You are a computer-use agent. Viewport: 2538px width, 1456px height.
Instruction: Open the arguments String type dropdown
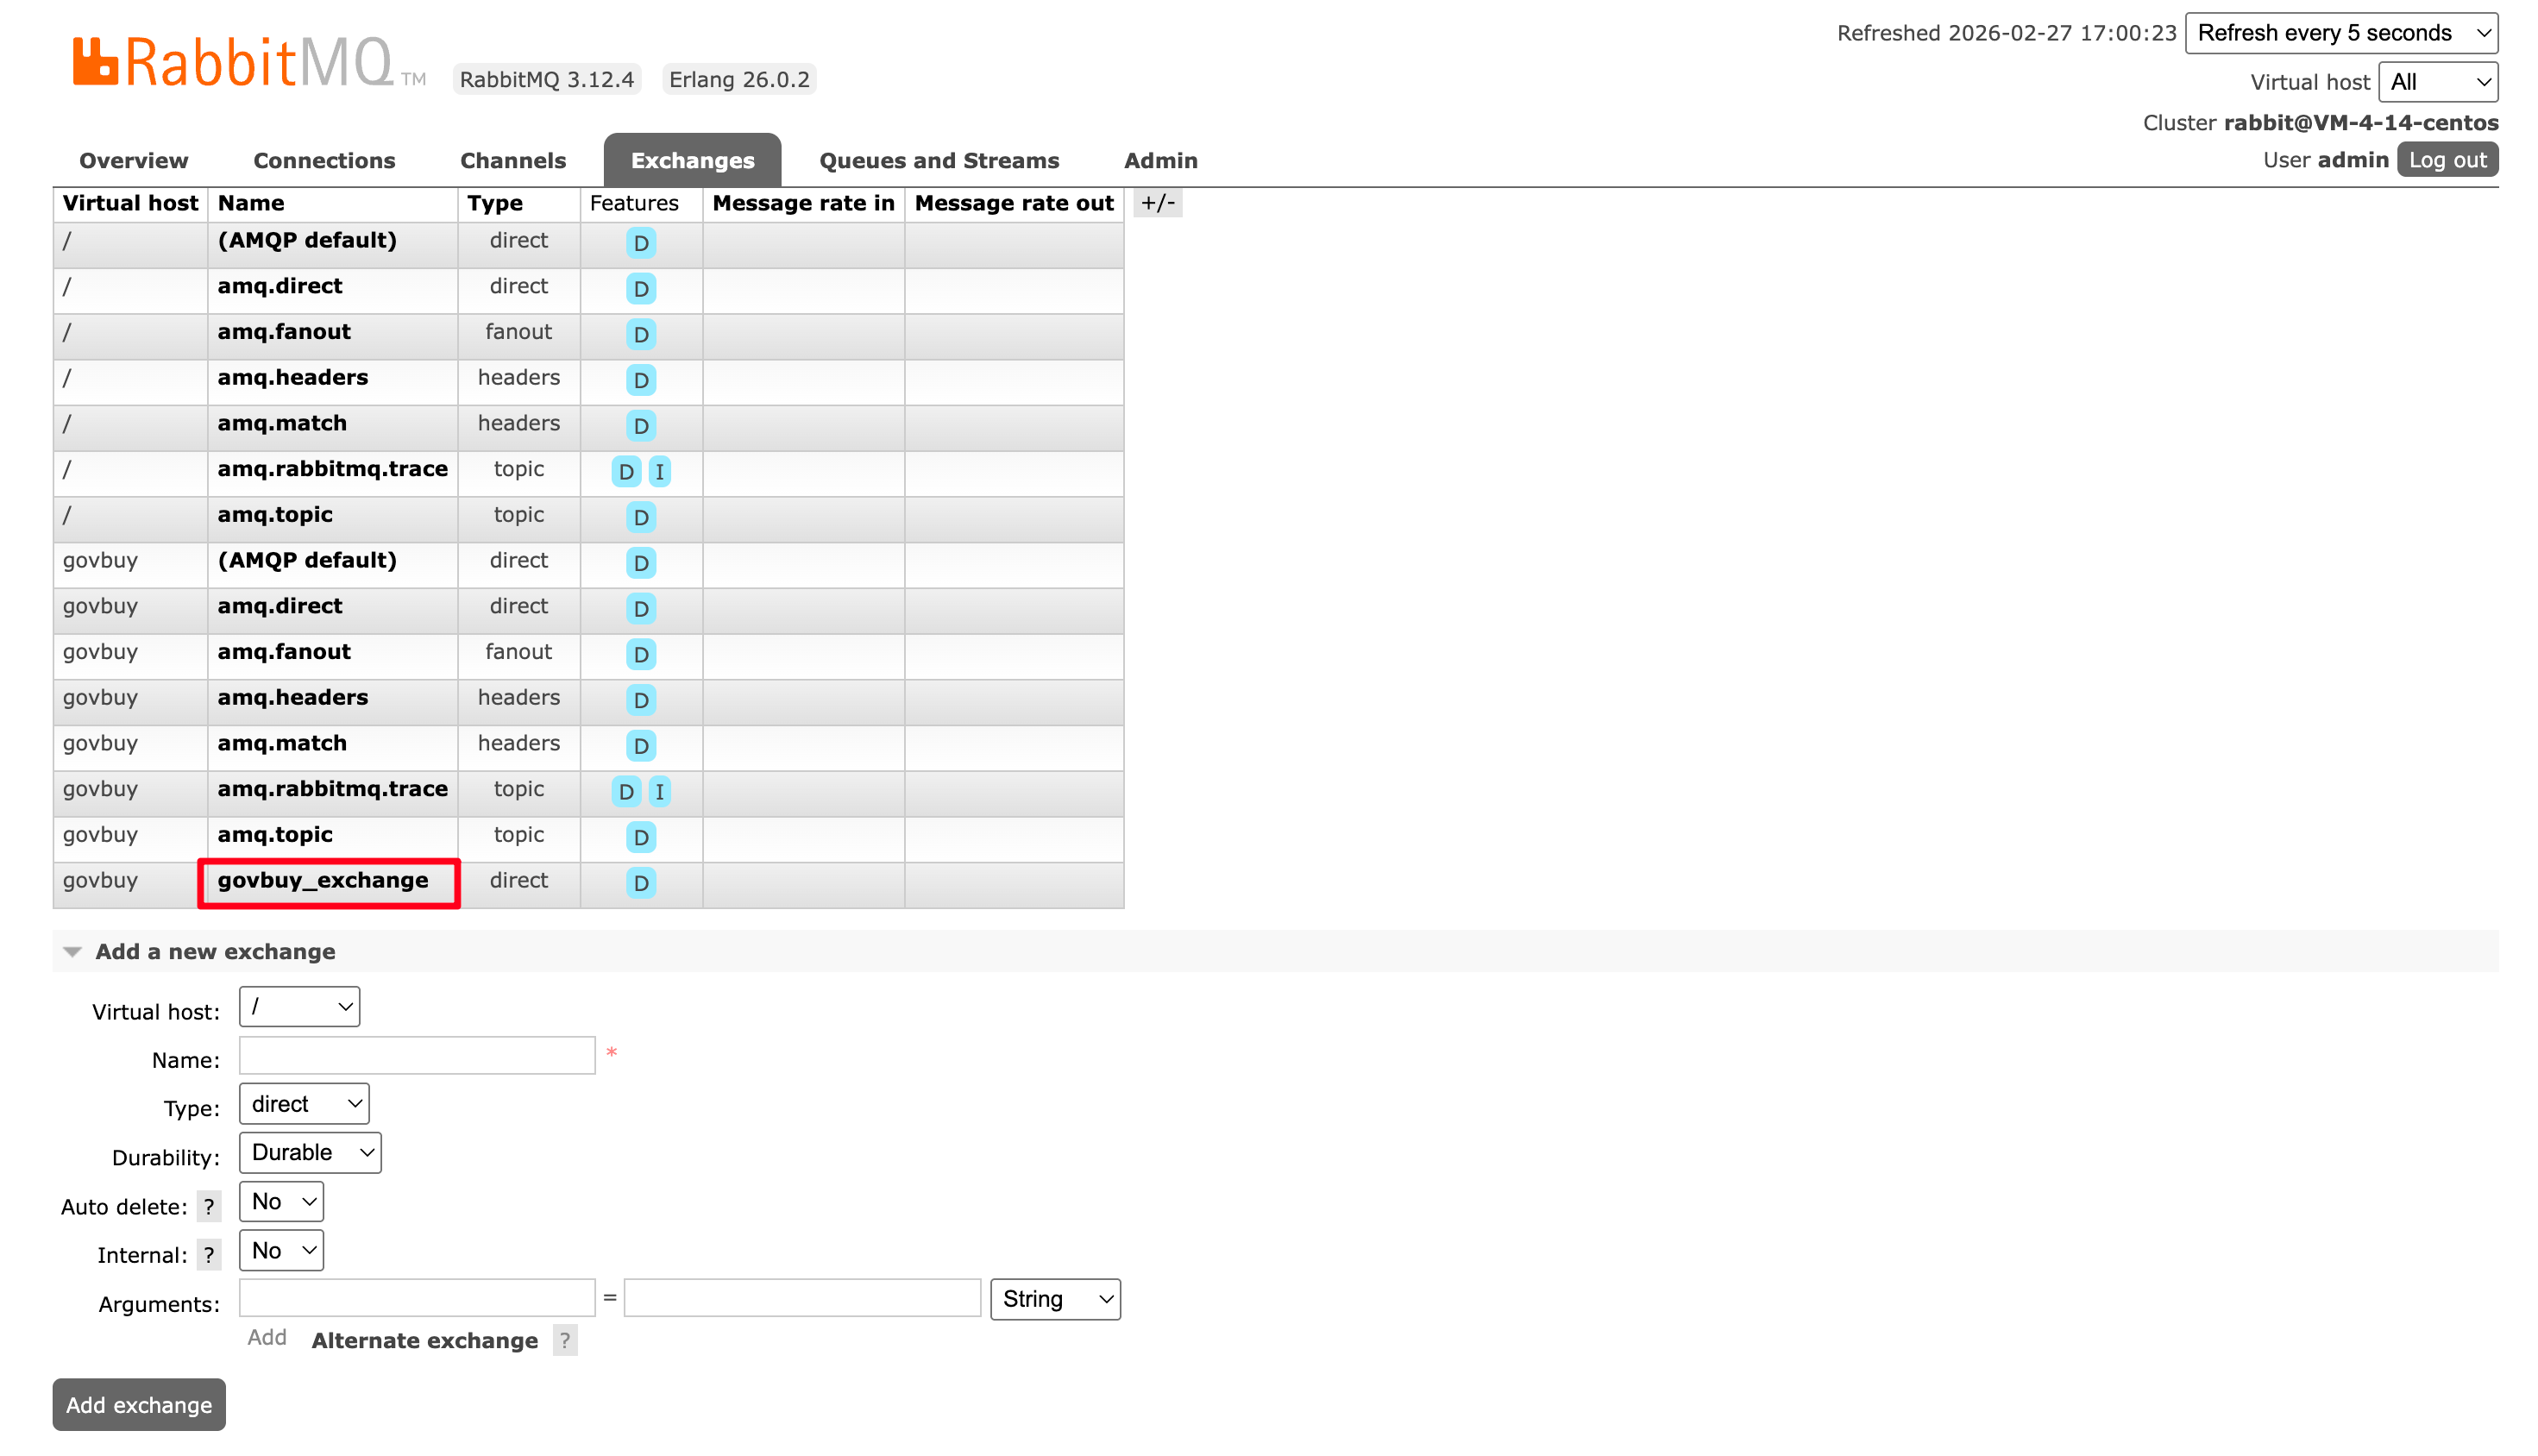(1055, 1299)
